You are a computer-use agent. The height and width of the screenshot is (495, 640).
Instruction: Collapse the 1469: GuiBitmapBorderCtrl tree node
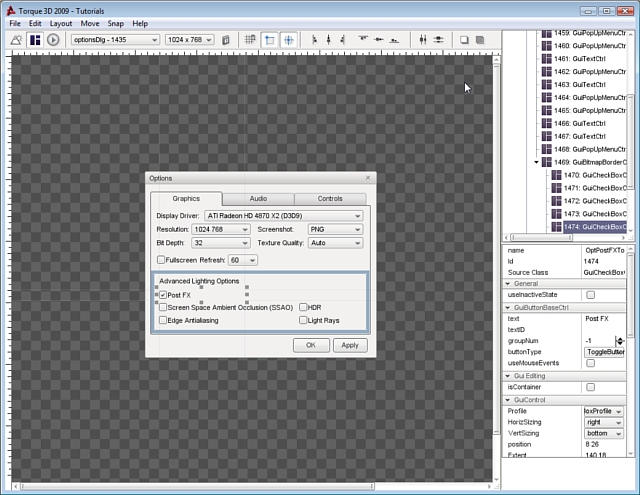pos(537,162)
